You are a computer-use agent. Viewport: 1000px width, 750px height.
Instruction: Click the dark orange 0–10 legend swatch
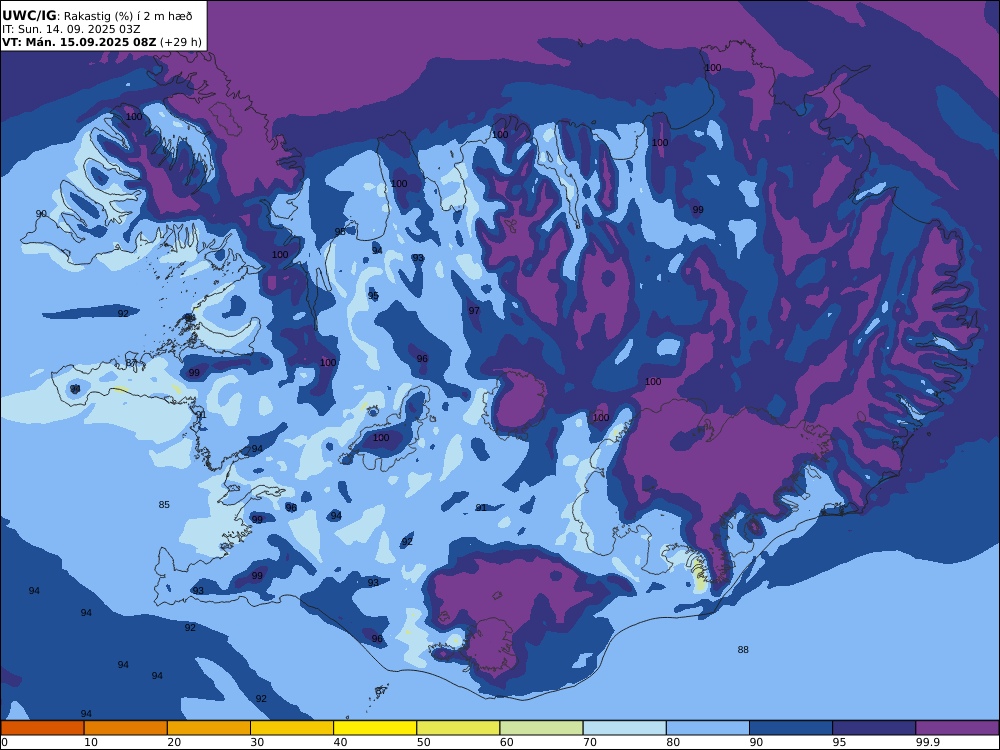(42, 728)
